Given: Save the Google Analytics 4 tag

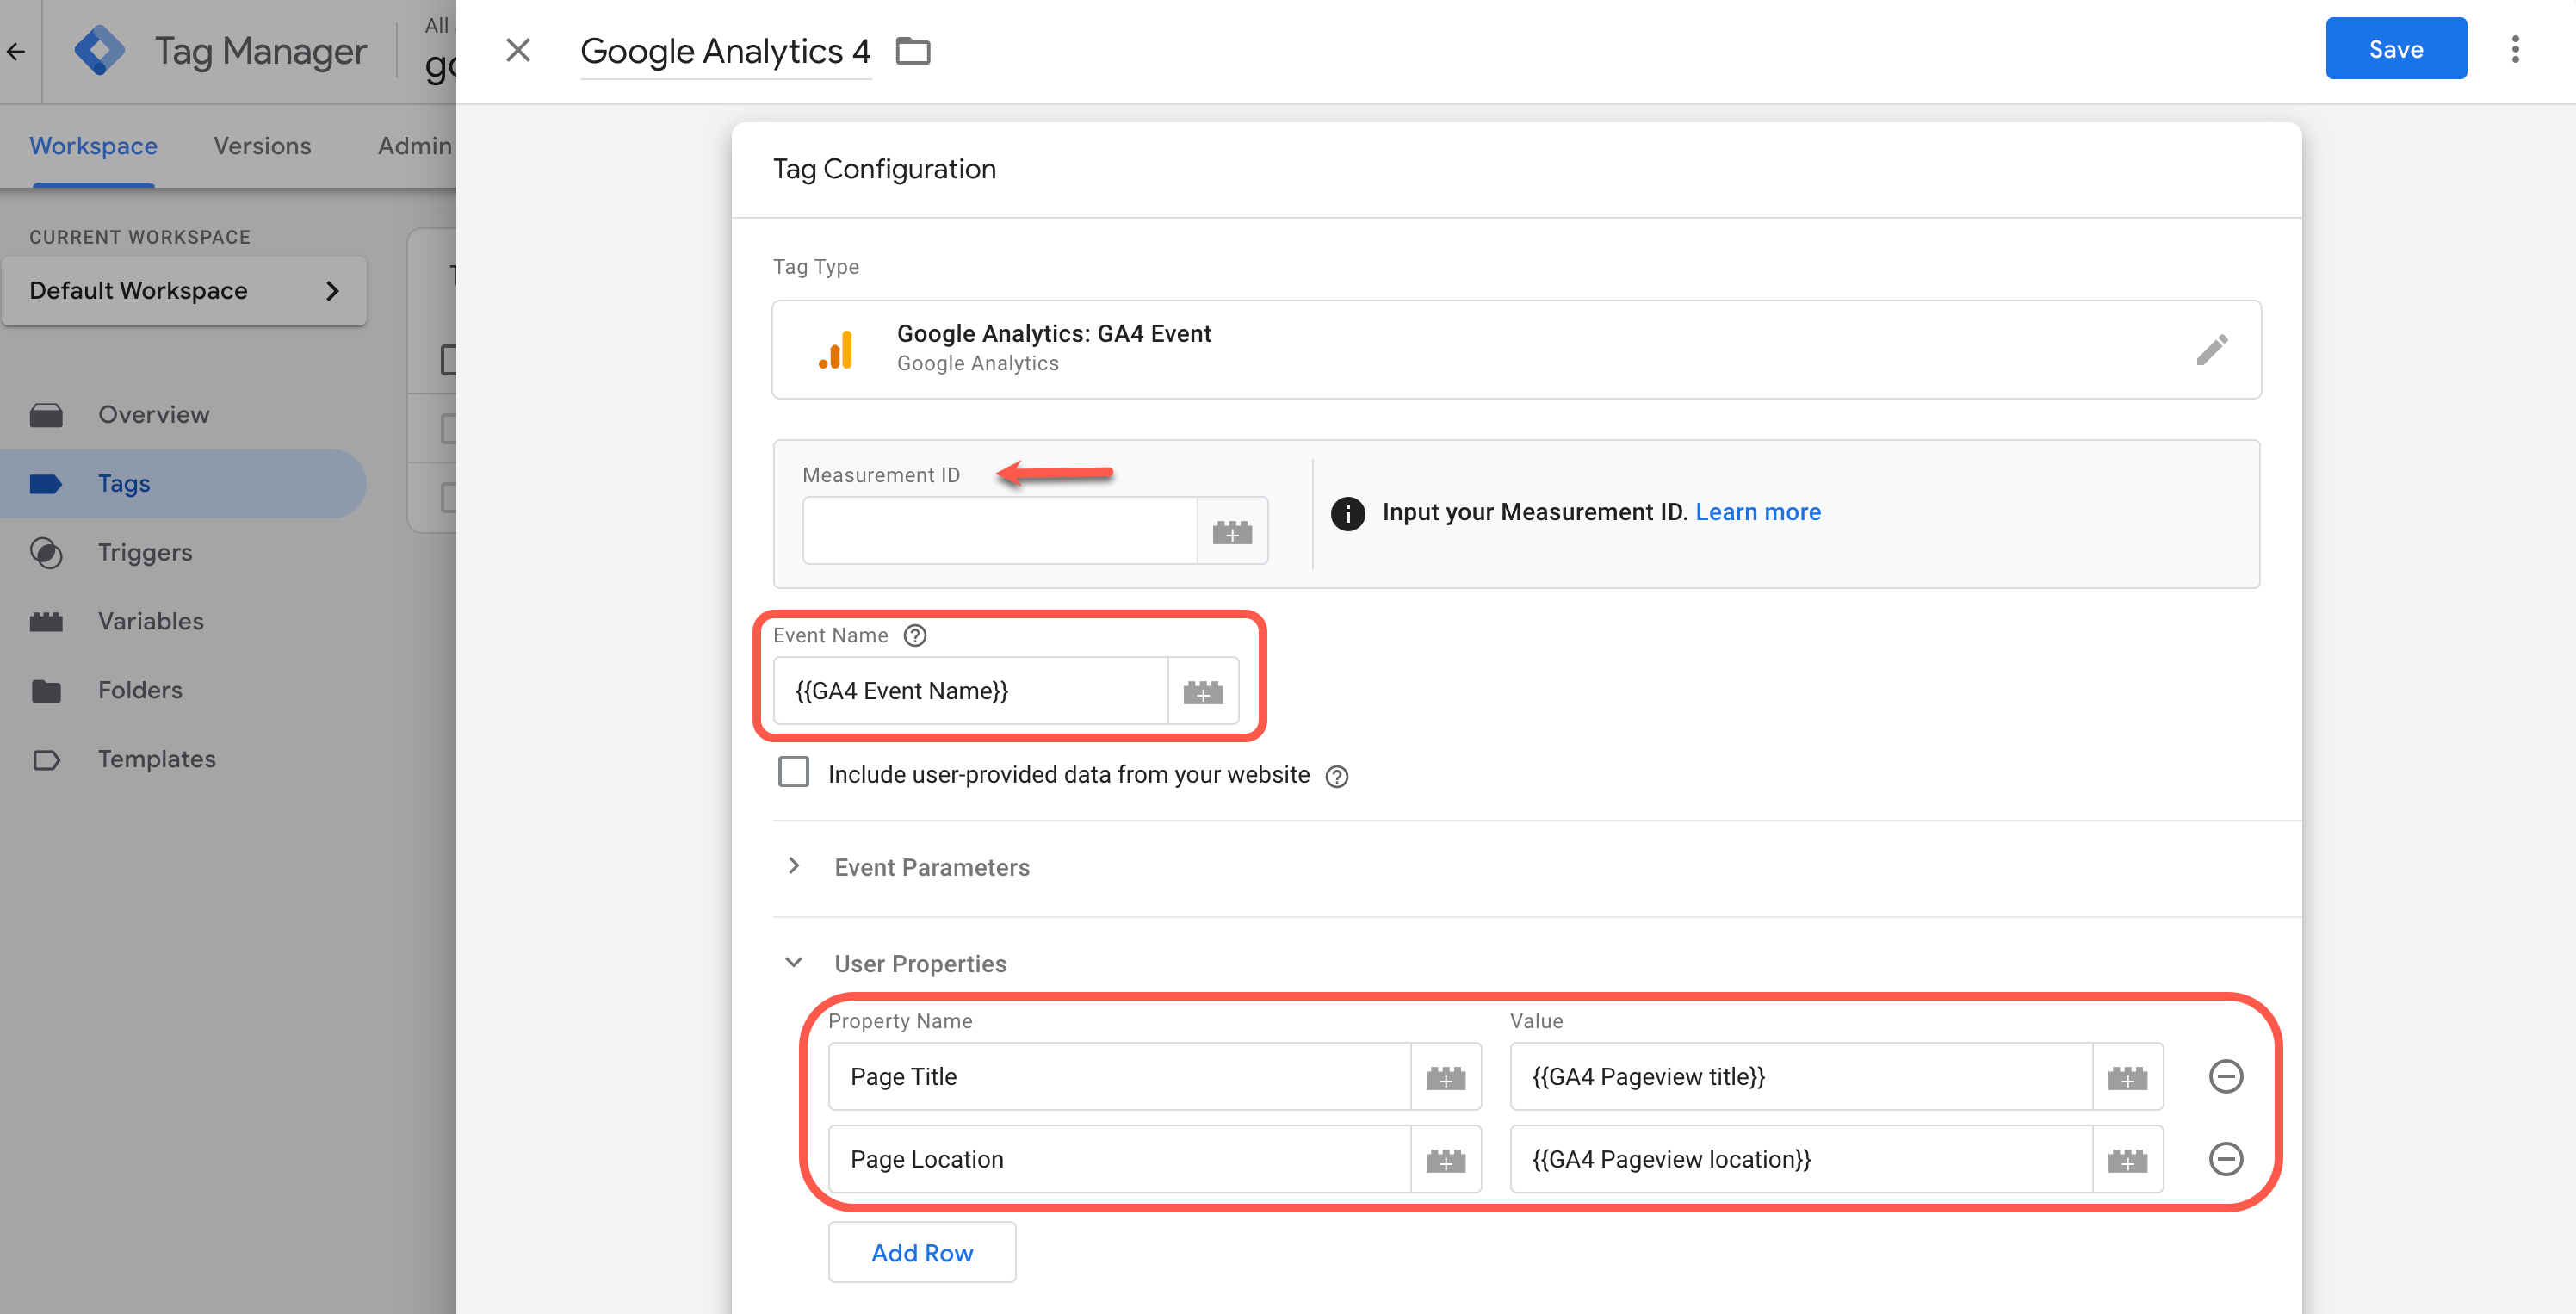Looking at the screenshot, I should click(2395, 48).
